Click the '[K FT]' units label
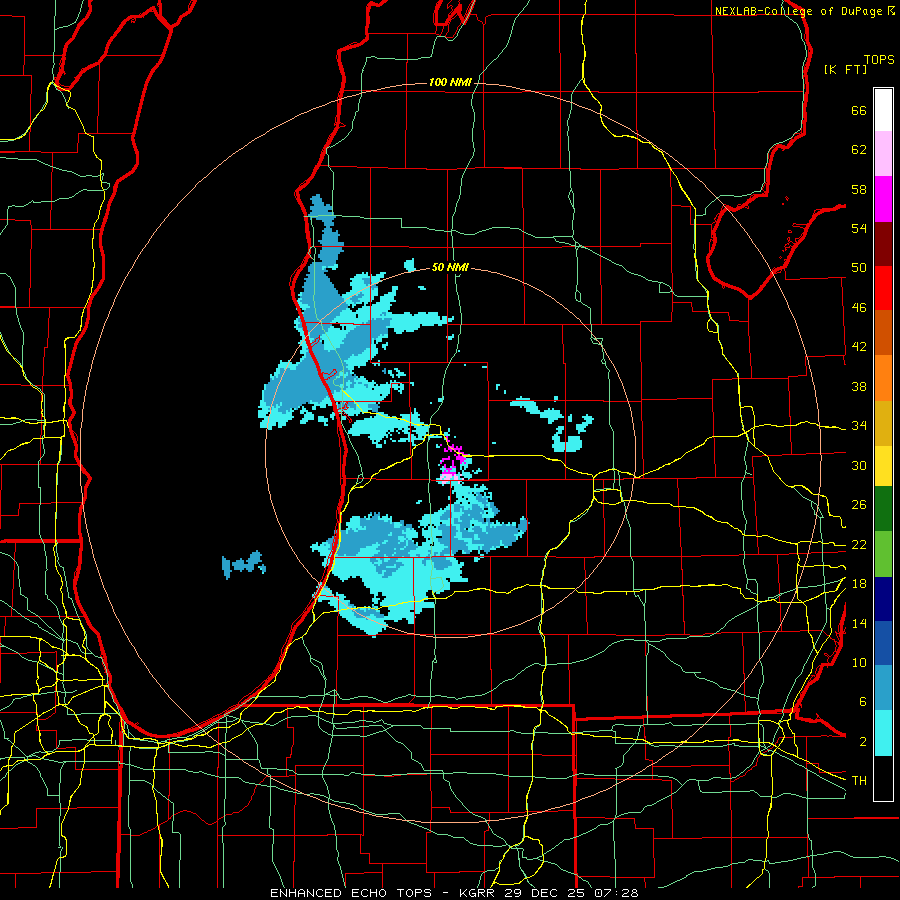This screenshot has height=900, width=900. (845, 70)
